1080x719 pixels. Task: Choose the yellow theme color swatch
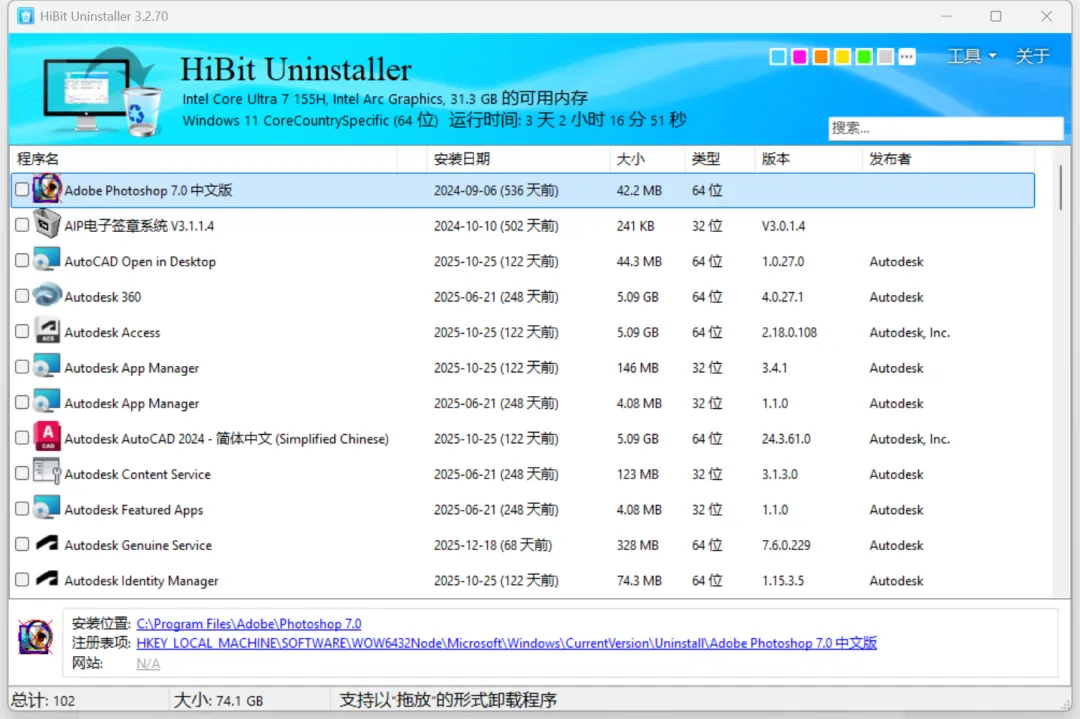tap(842, 56)
